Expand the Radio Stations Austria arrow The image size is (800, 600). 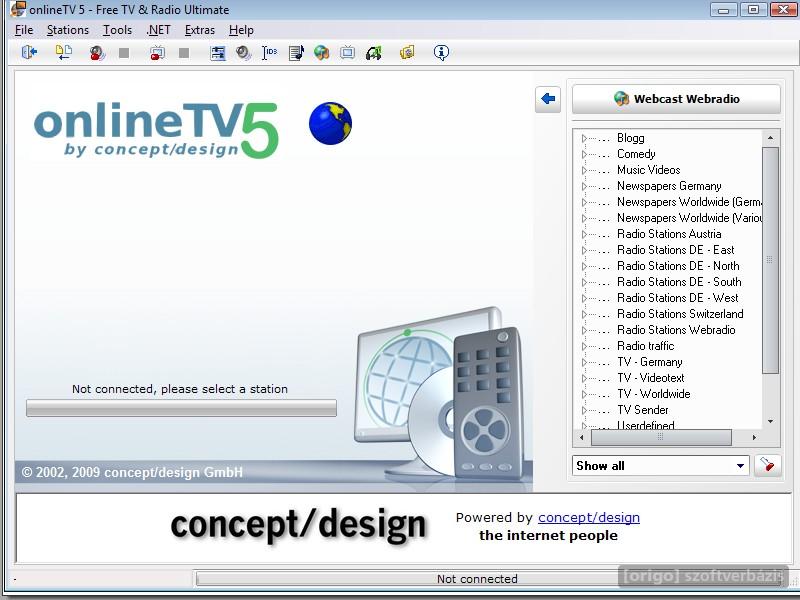pos(585,234)
